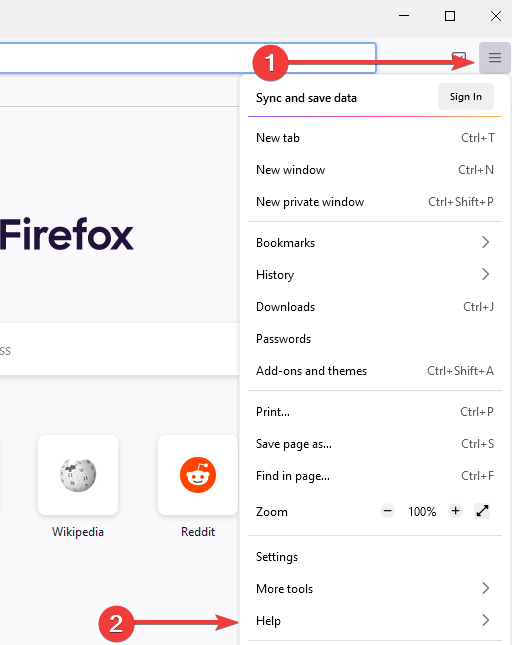
Task: Open a New private window
Action: [x=375, y=202]
